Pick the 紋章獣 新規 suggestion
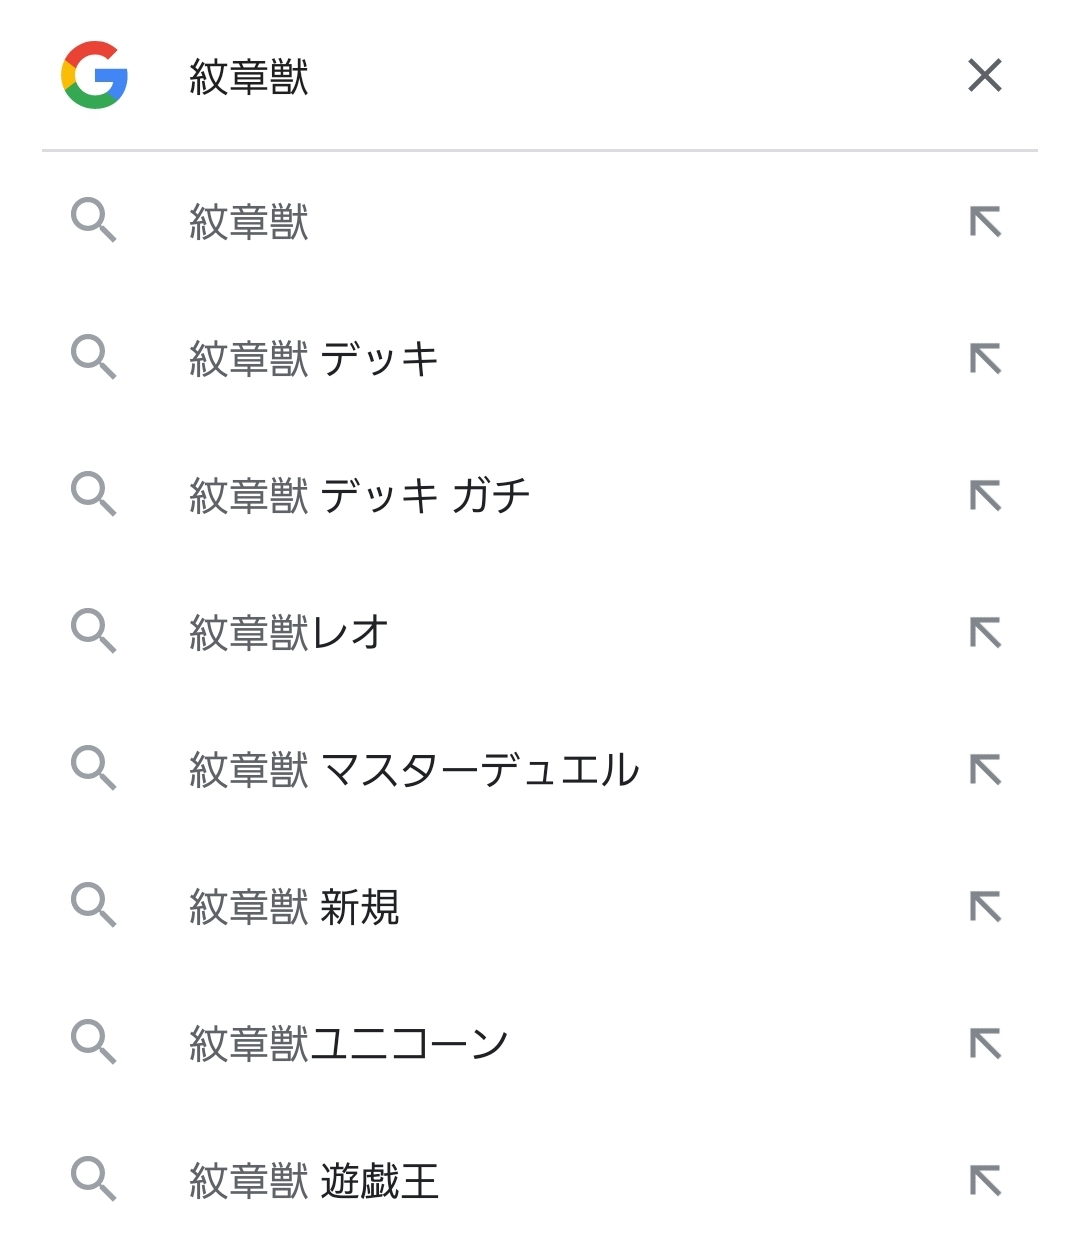This screenshot has height=1252, width=1080. point(294,907)
